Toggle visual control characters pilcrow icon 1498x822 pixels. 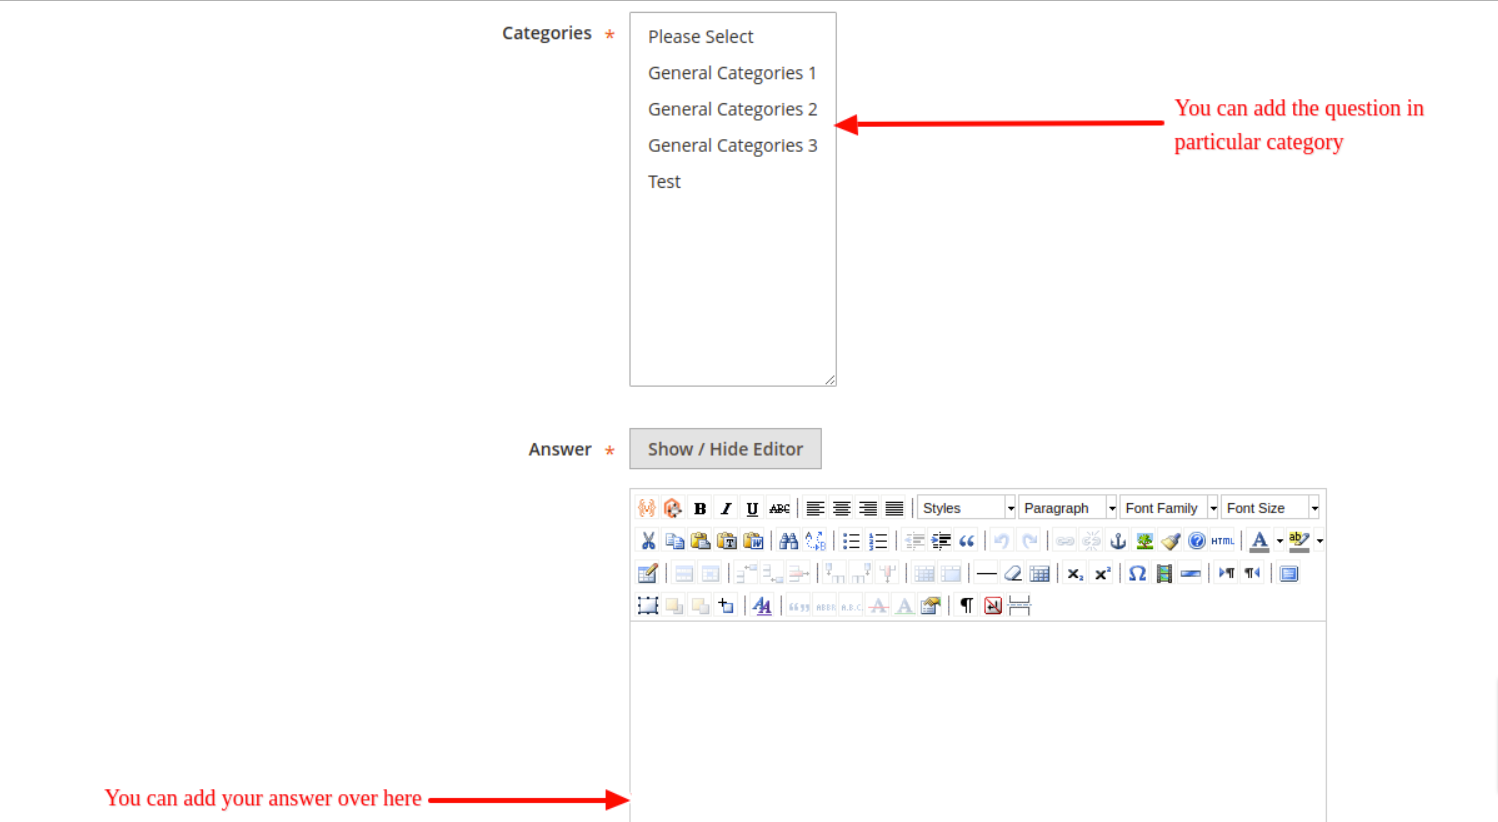coord(966,606)
